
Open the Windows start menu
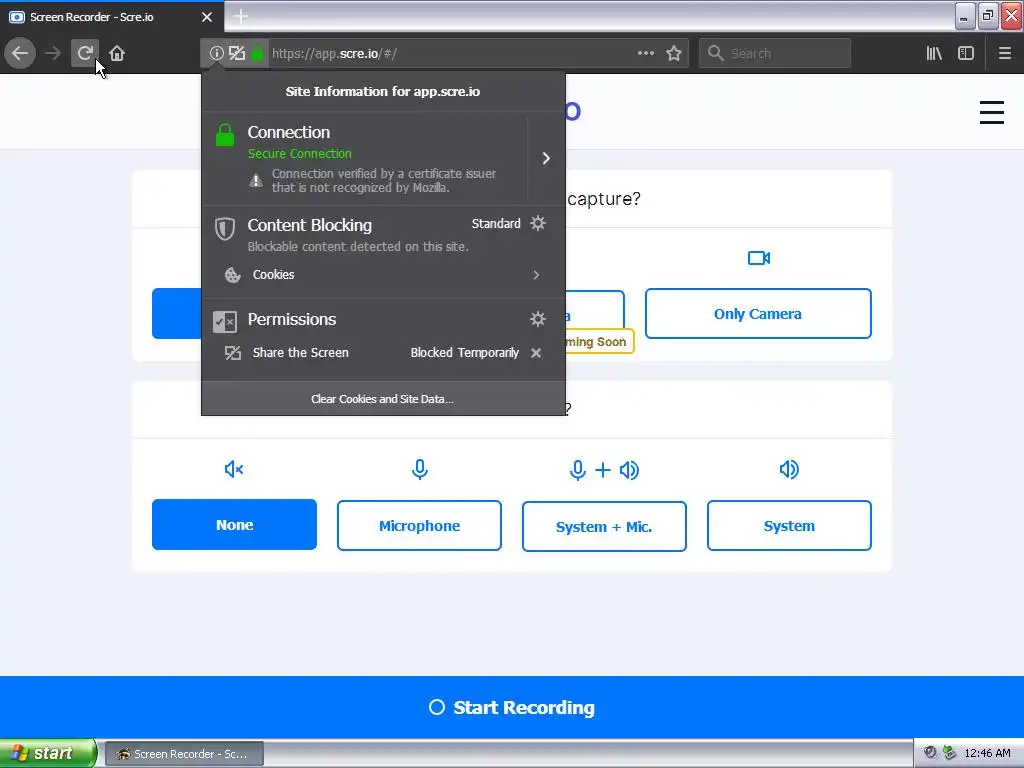coord(48,753)
